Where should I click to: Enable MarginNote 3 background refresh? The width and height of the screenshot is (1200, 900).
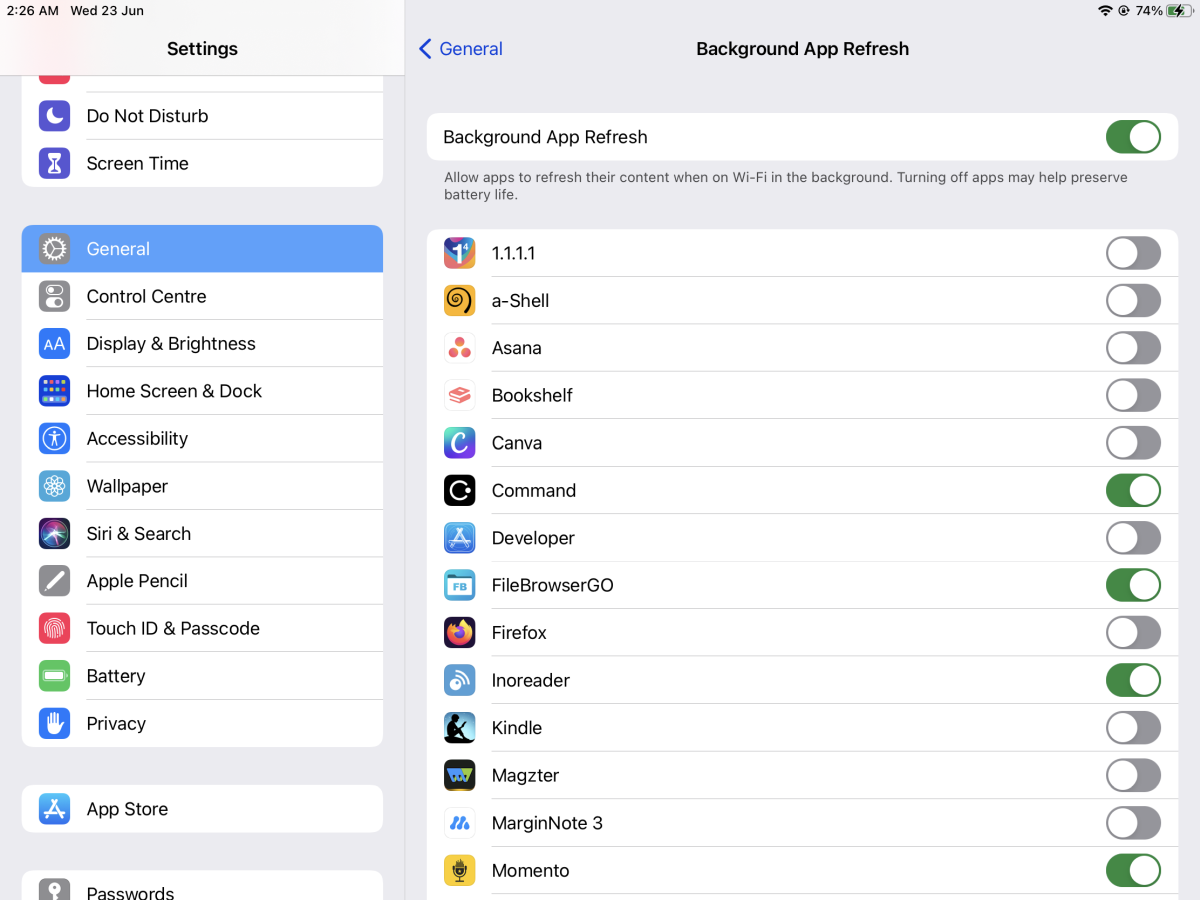1133,823
